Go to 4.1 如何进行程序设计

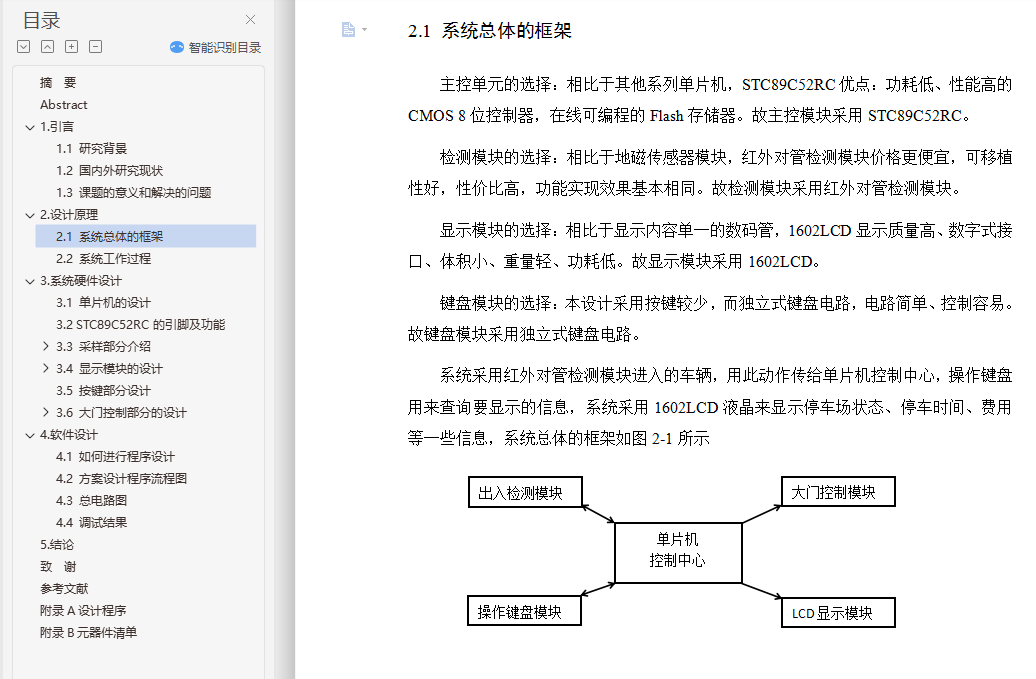[115, 456]
